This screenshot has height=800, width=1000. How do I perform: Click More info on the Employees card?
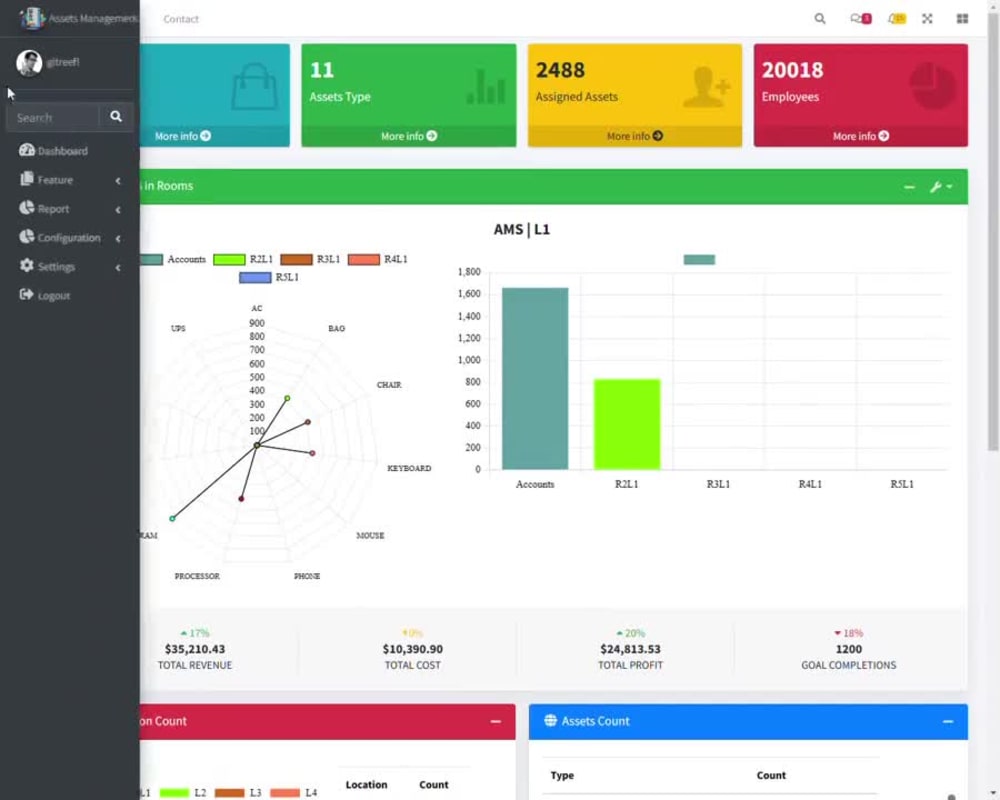860,136
